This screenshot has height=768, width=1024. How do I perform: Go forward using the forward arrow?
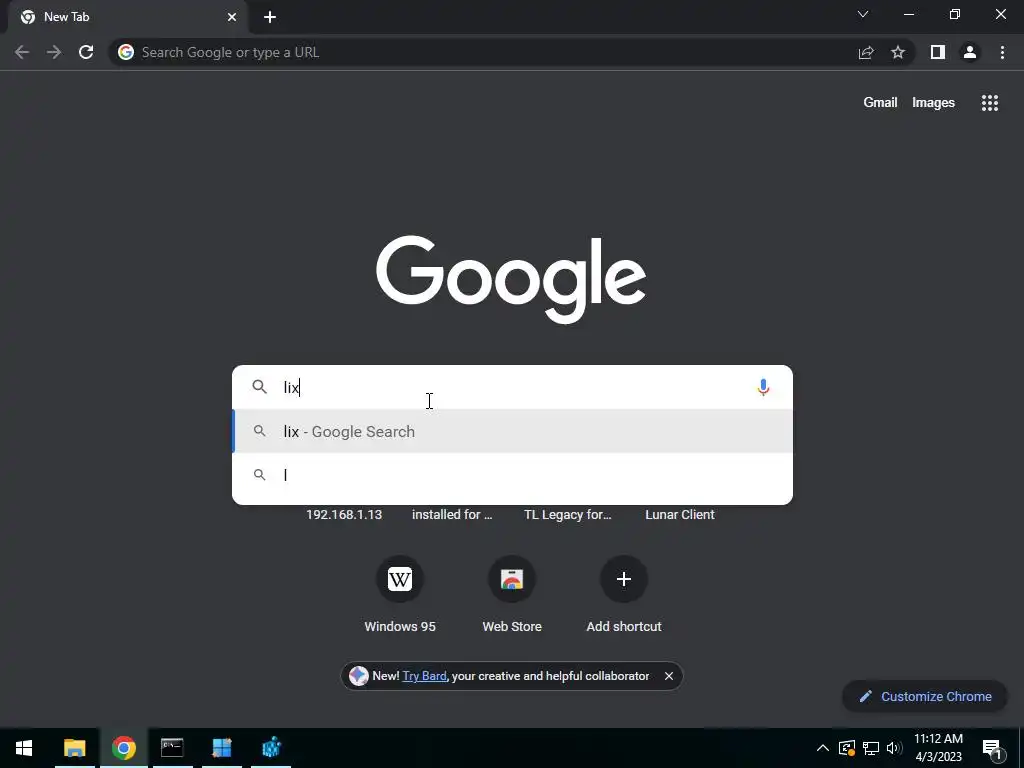(x=54, y=52)
